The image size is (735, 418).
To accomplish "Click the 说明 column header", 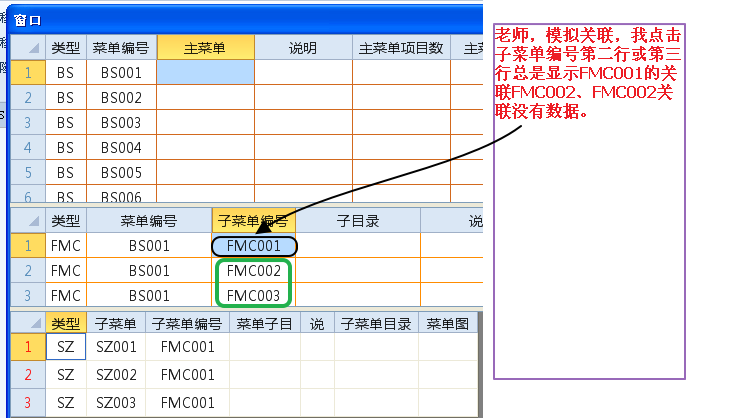I will click(x=303, y=47).
